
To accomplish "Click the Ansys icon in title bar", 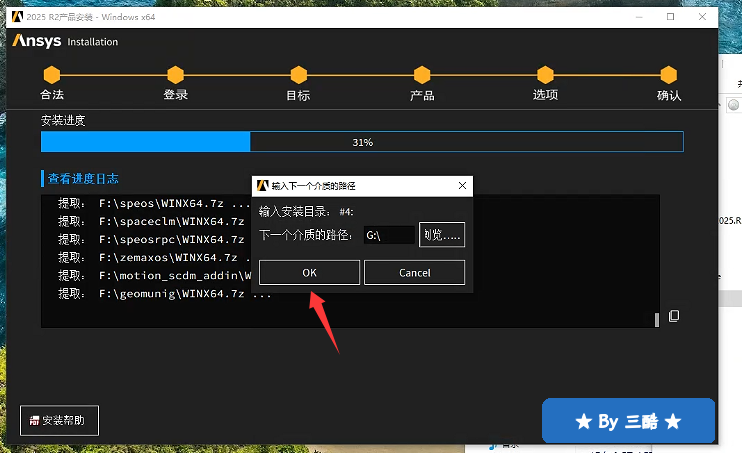I will pos(17,17).
